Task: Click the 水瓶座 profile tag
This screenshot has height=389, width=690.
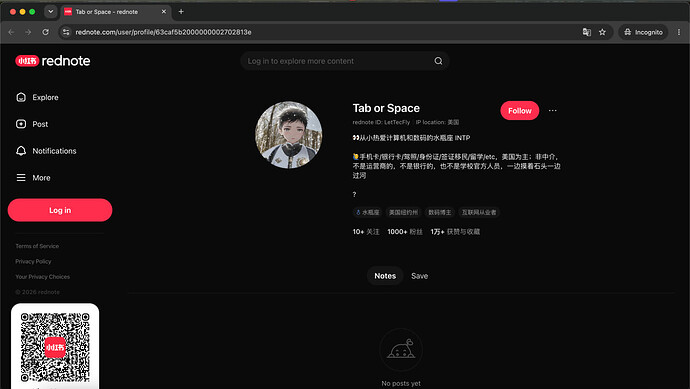Action: coord(367,212)
